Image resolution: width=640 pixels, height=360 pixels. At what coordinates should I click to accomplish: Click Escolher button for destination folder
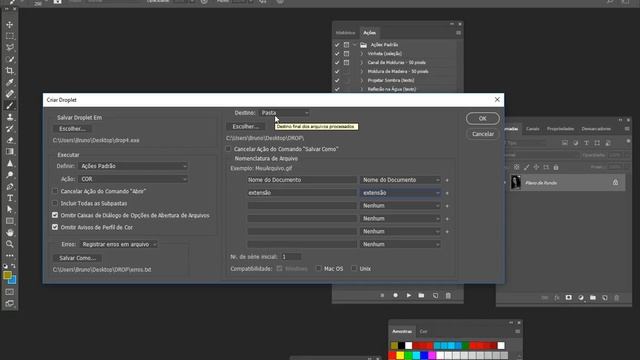pos(246,127)
